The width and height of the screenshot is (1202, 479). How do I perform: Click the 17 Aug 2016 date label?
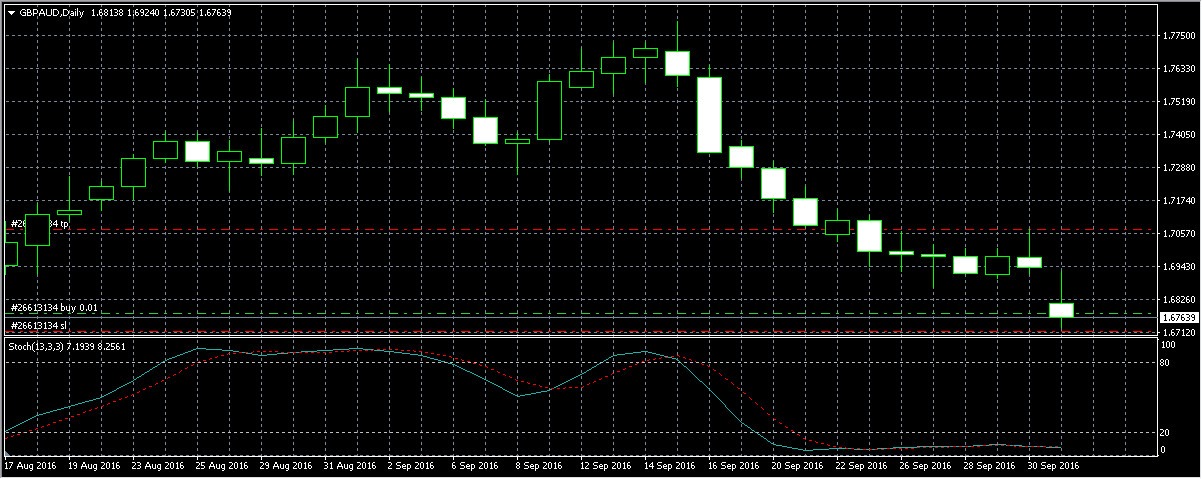click(x=32, y=466)
